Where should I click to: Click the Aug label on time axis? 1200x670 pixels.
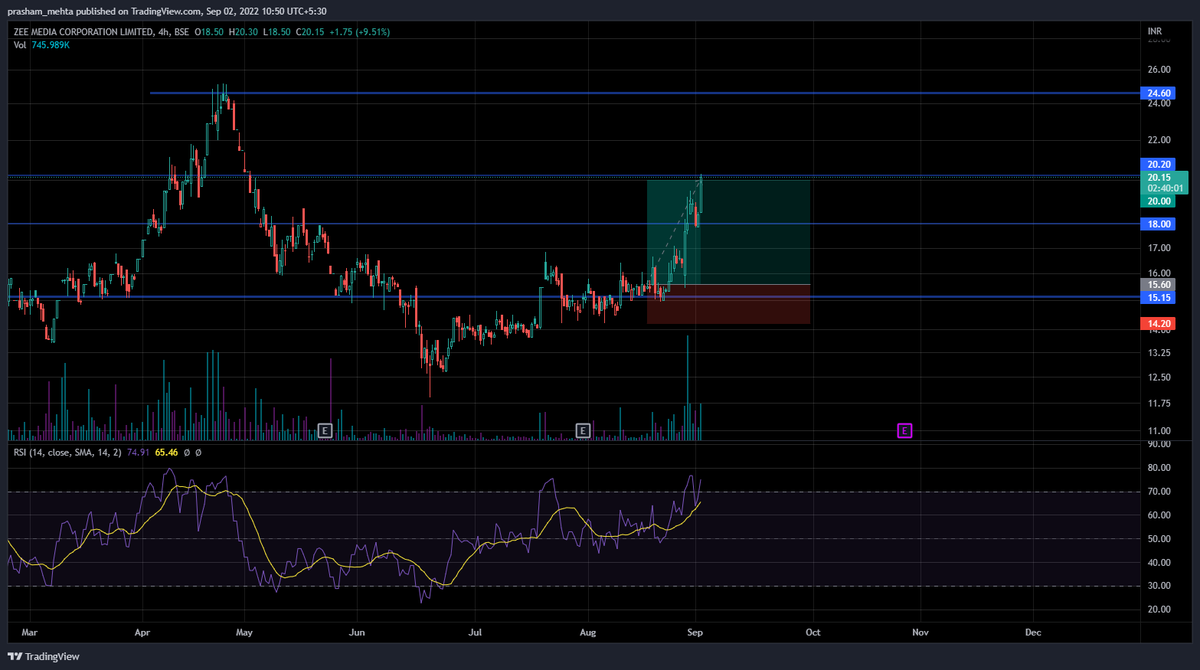tap(588, 632)
